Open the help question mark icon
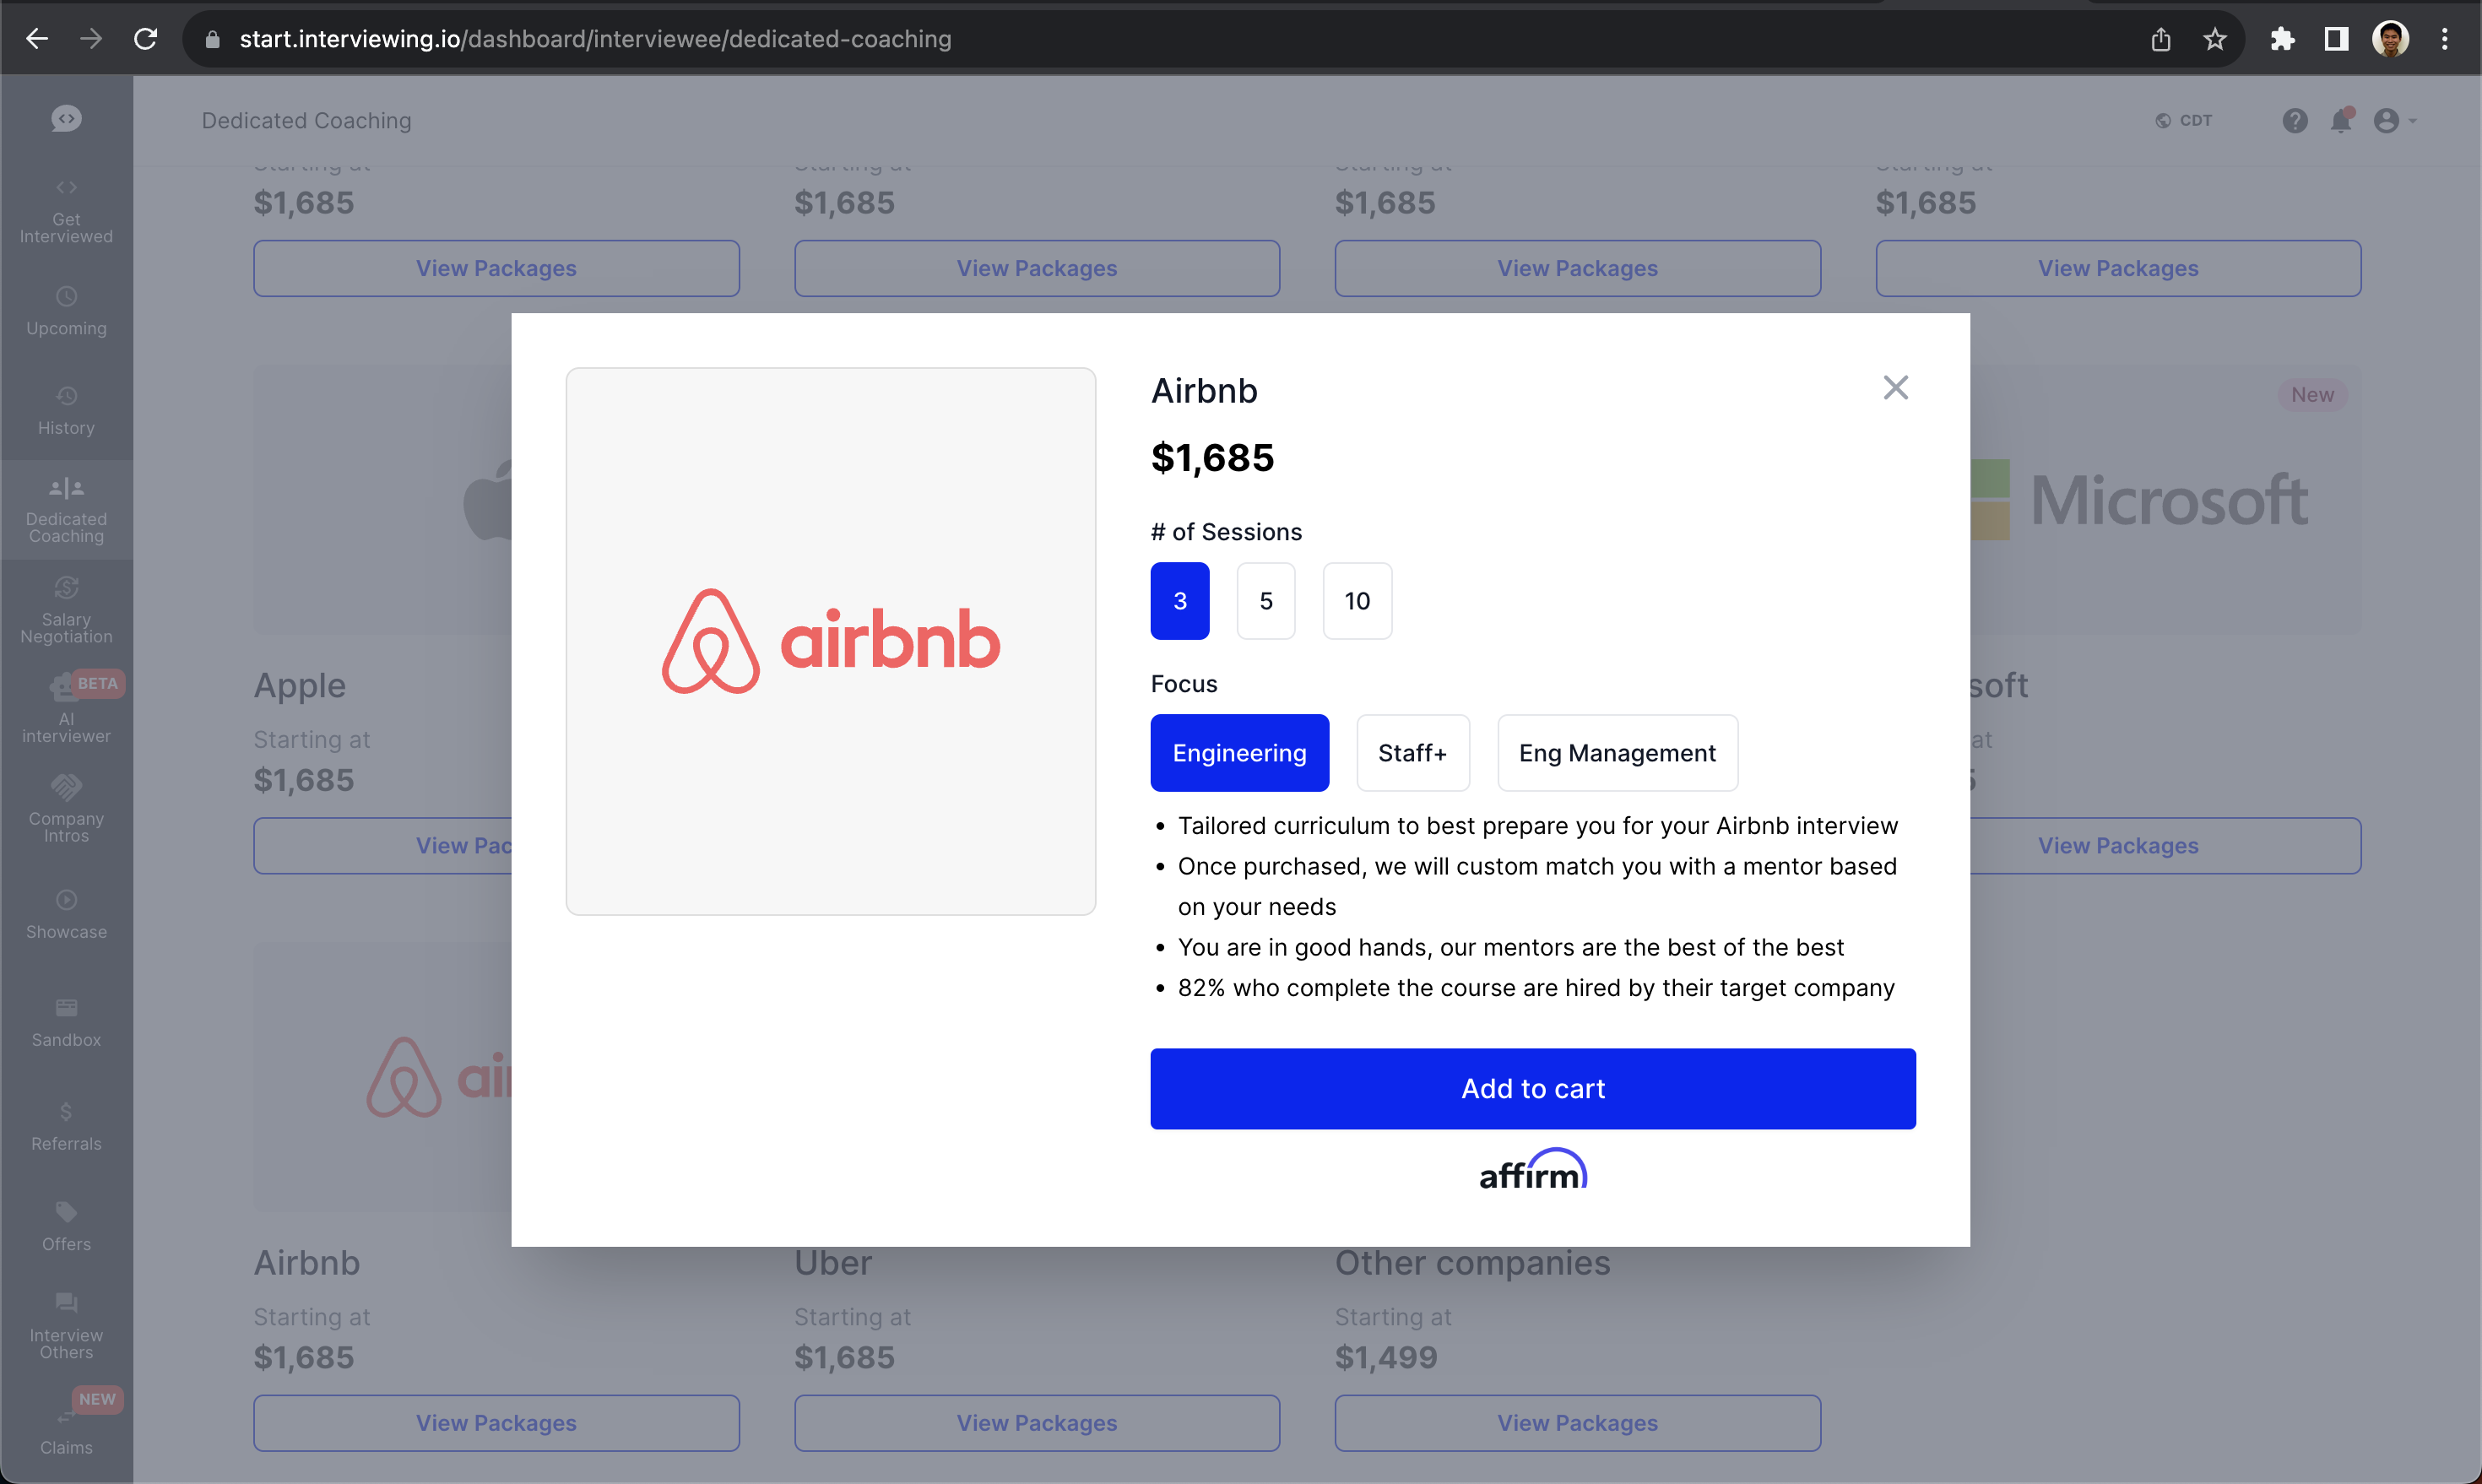 coord(2294,121)
